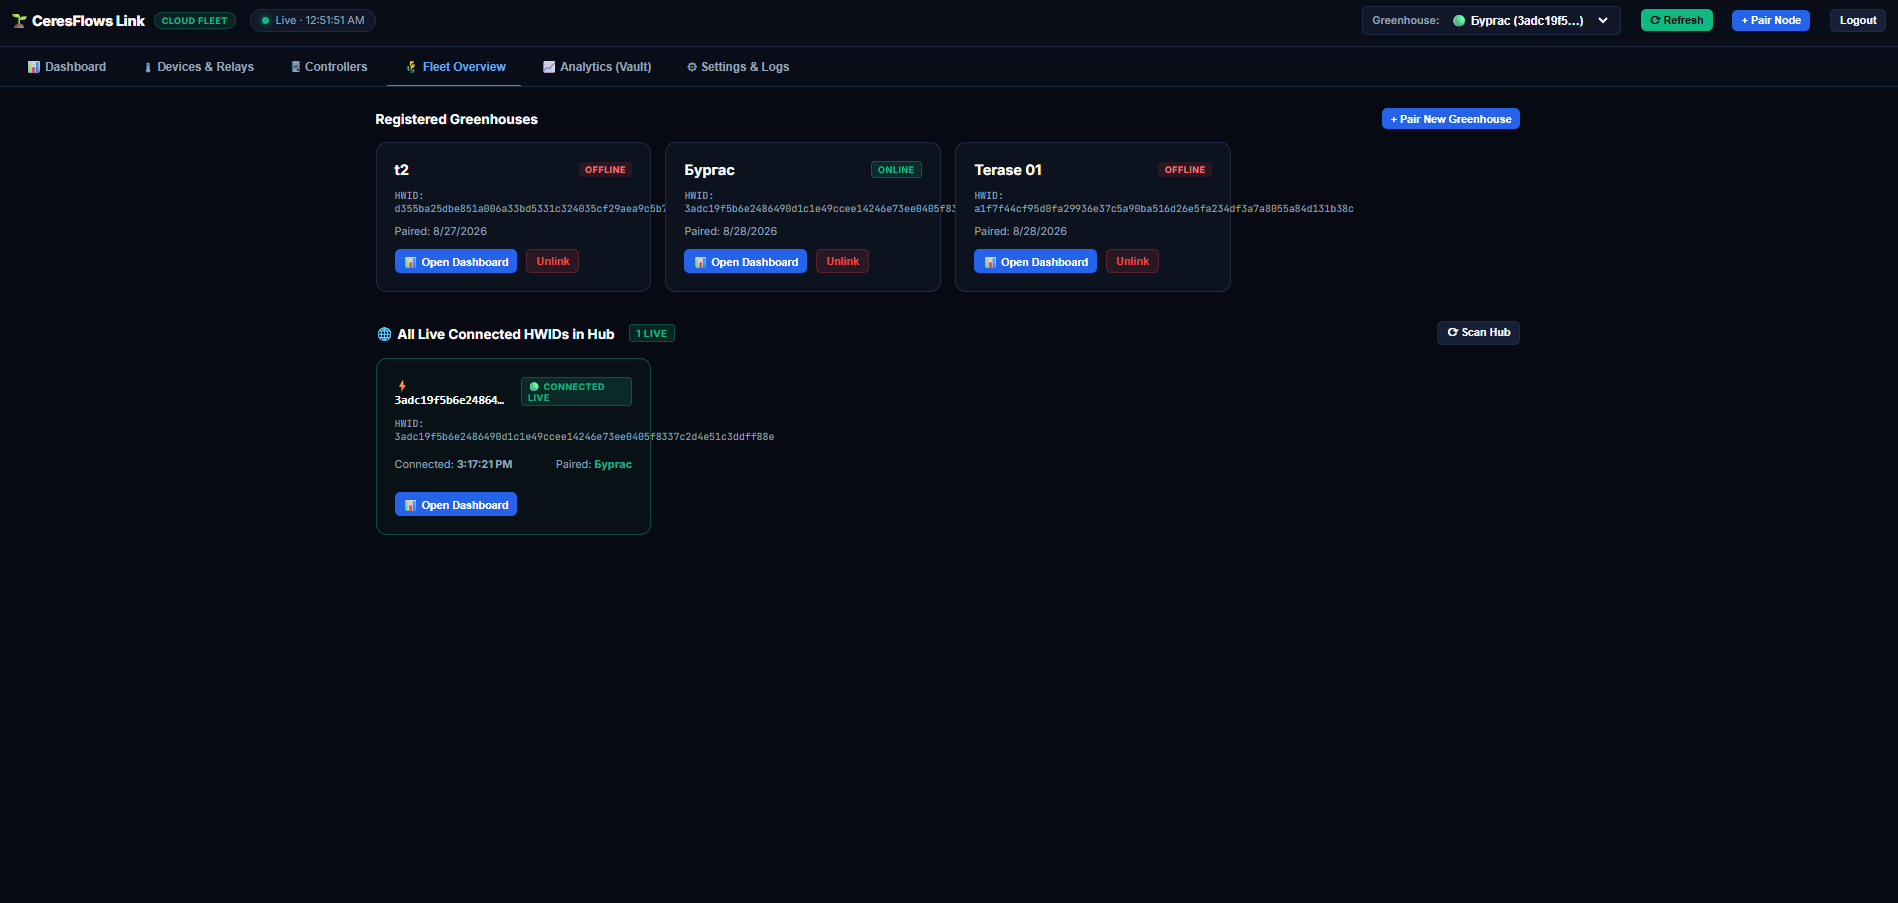Select the Fleet Overview tab
Screen dimensions: 1898x903
(x=455, y=67)
